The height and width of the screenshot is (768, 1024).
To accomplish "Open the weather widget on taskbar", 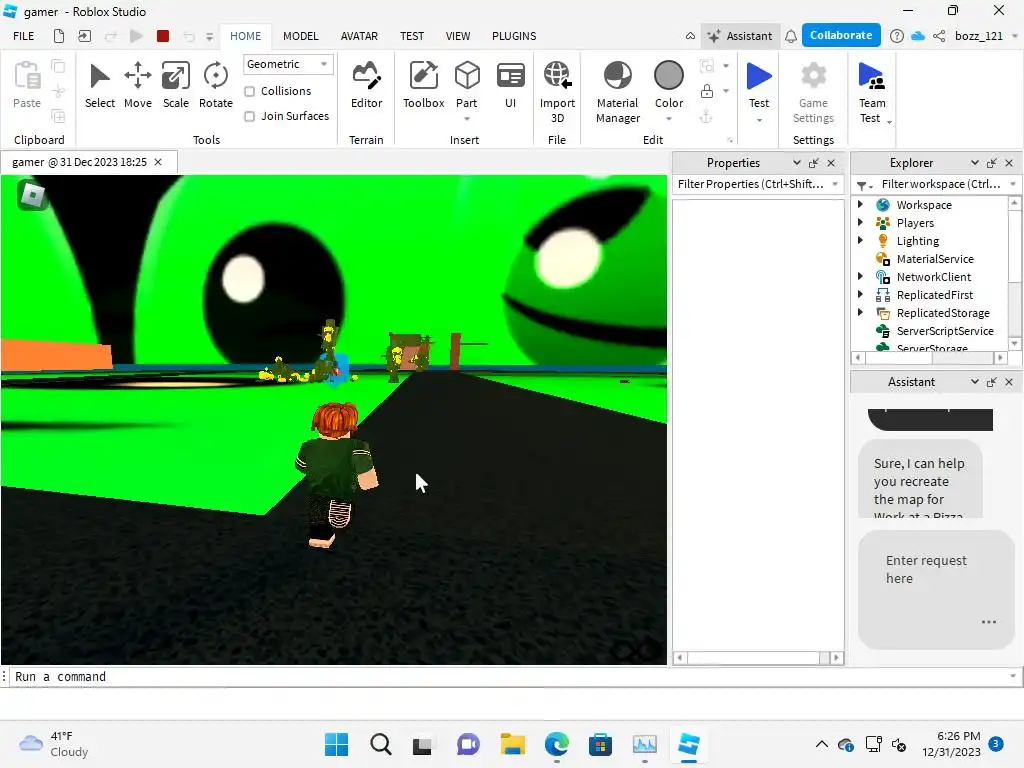I will (54, 744).
